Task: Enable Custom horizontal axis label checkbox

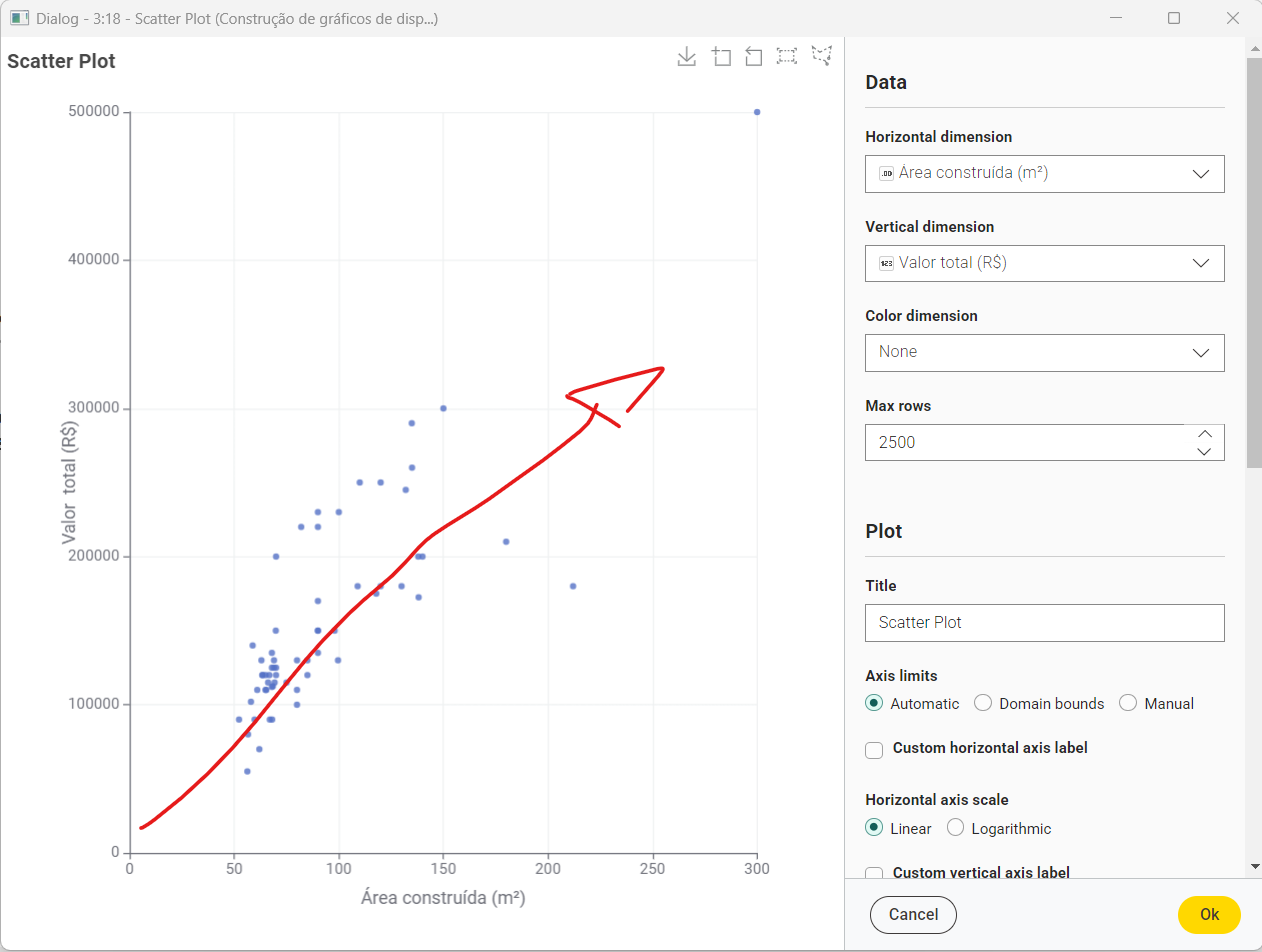Action: click(x=874, y=749)
